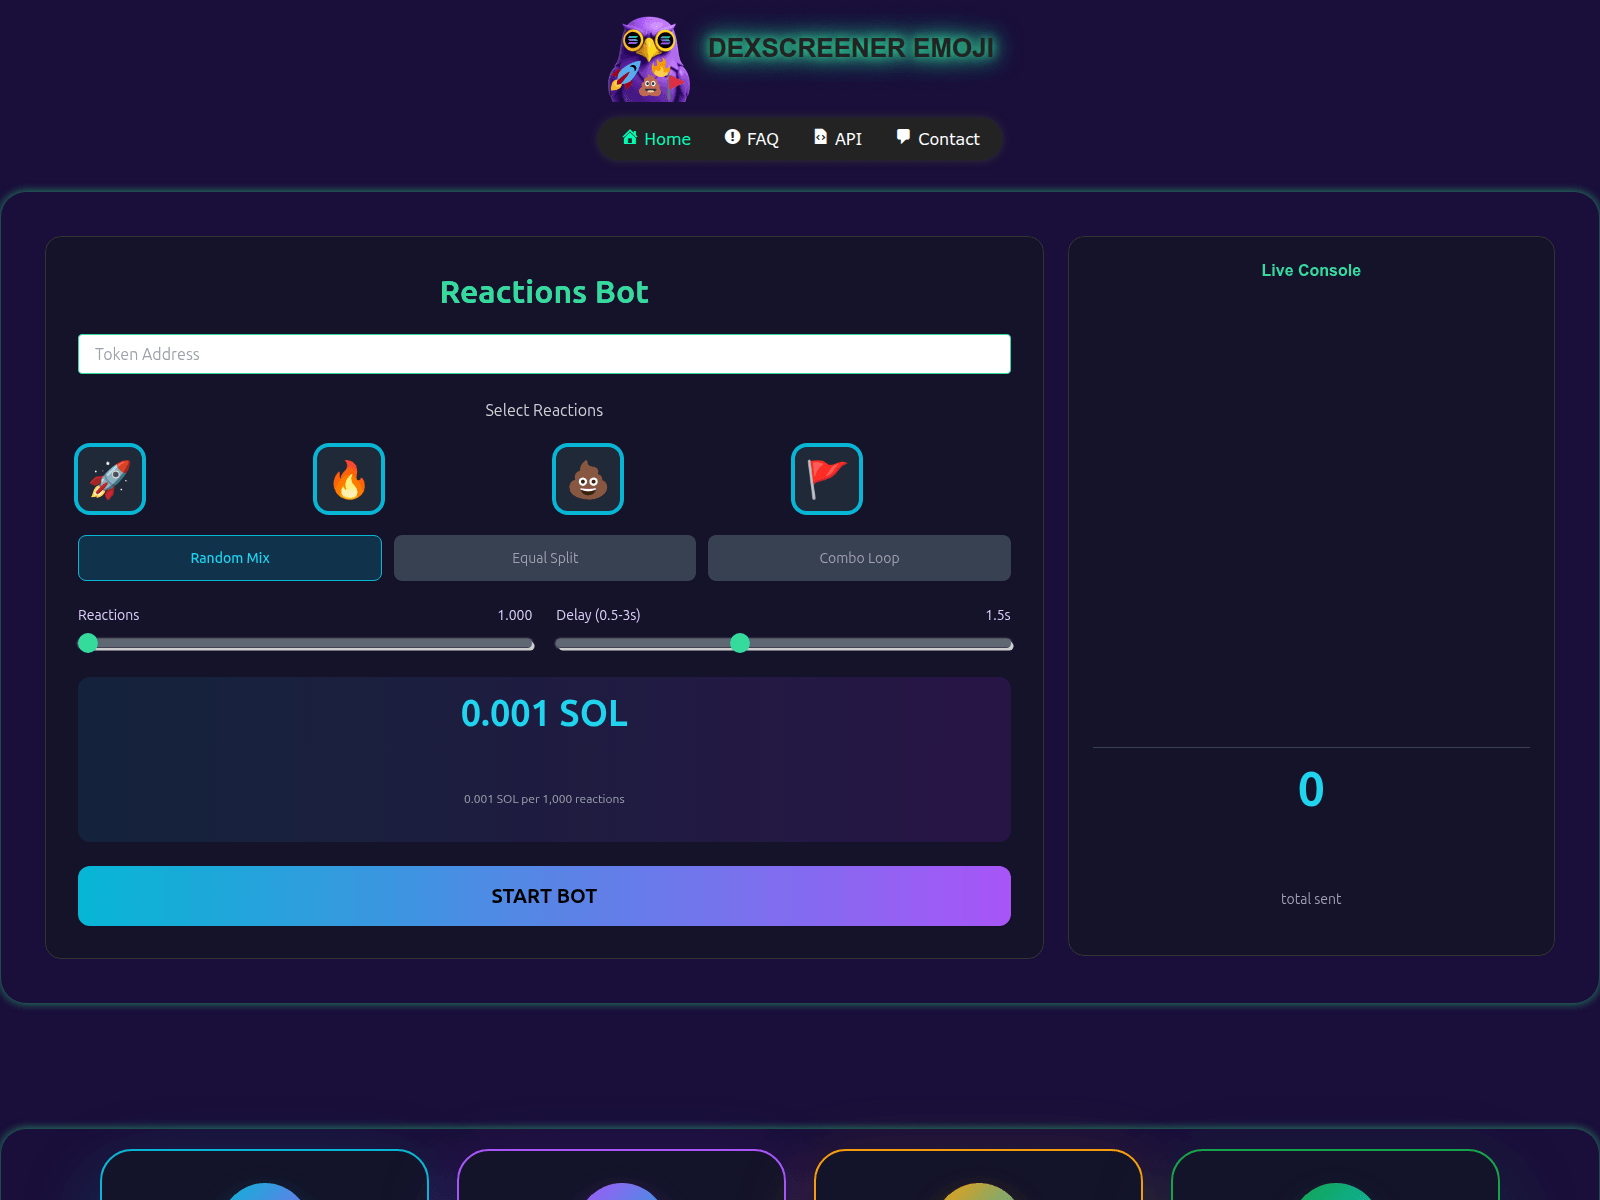Click the Delay (0.5-3s) slider

(x=784, y=643)
